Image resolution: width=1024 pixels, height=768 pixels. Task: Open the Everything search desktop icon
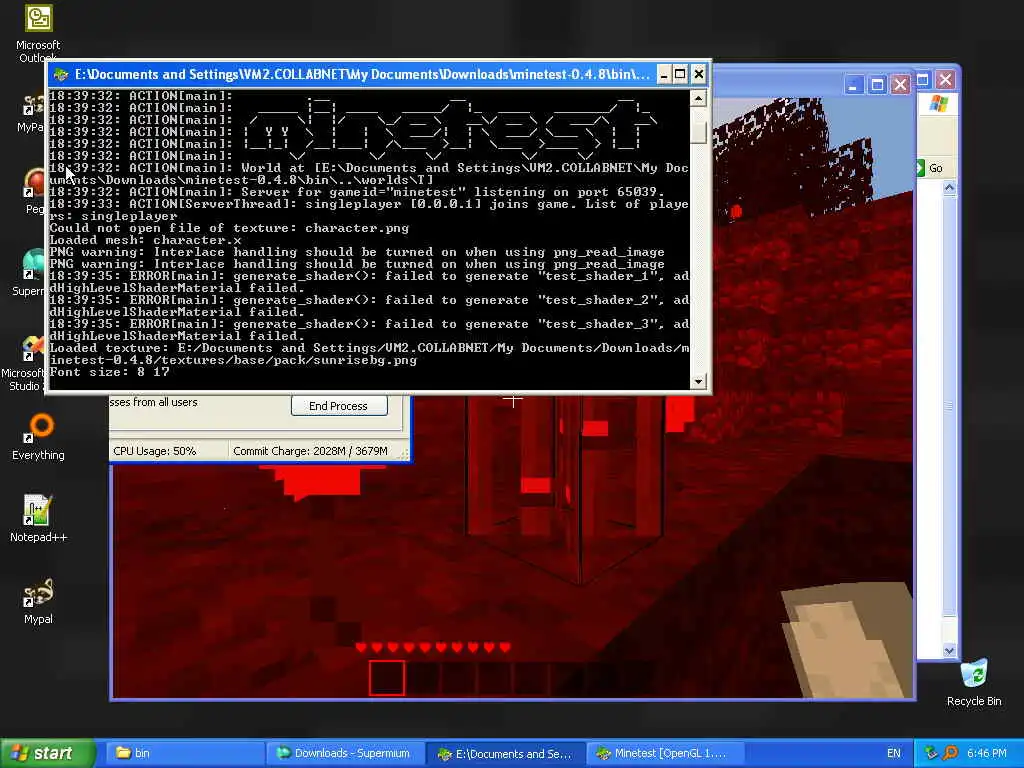click(x=39, y=428)
